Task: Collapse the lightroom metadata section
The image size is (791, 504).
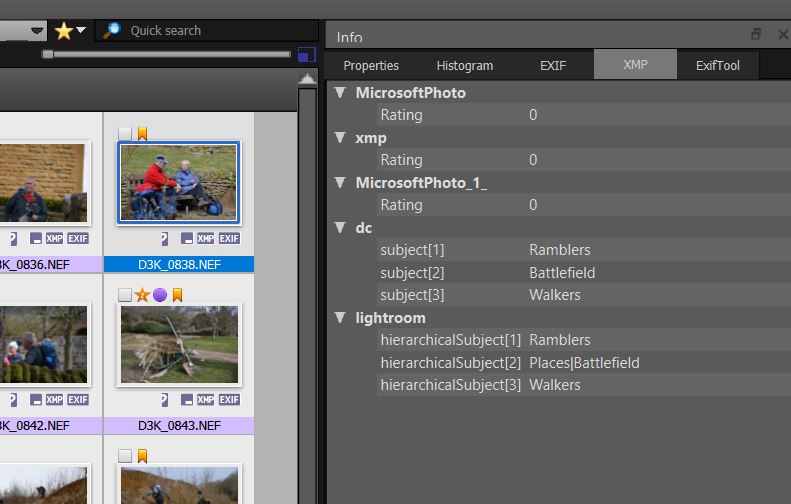Action: 340,318
